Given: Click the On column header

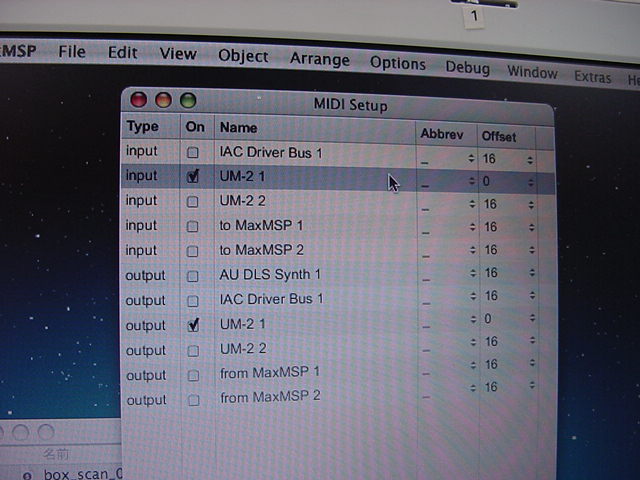Looking at the screenshot, I should click(x=197, y=127).
